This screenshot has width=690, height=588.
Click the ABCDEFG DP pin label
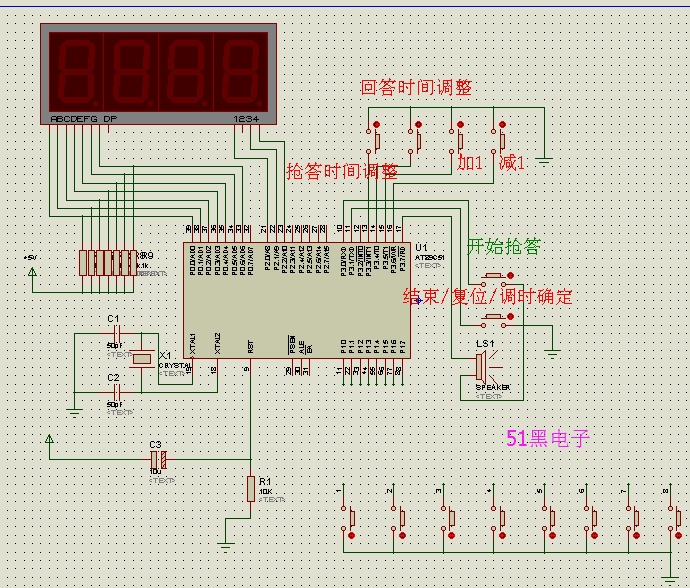(x=84, y=119)
